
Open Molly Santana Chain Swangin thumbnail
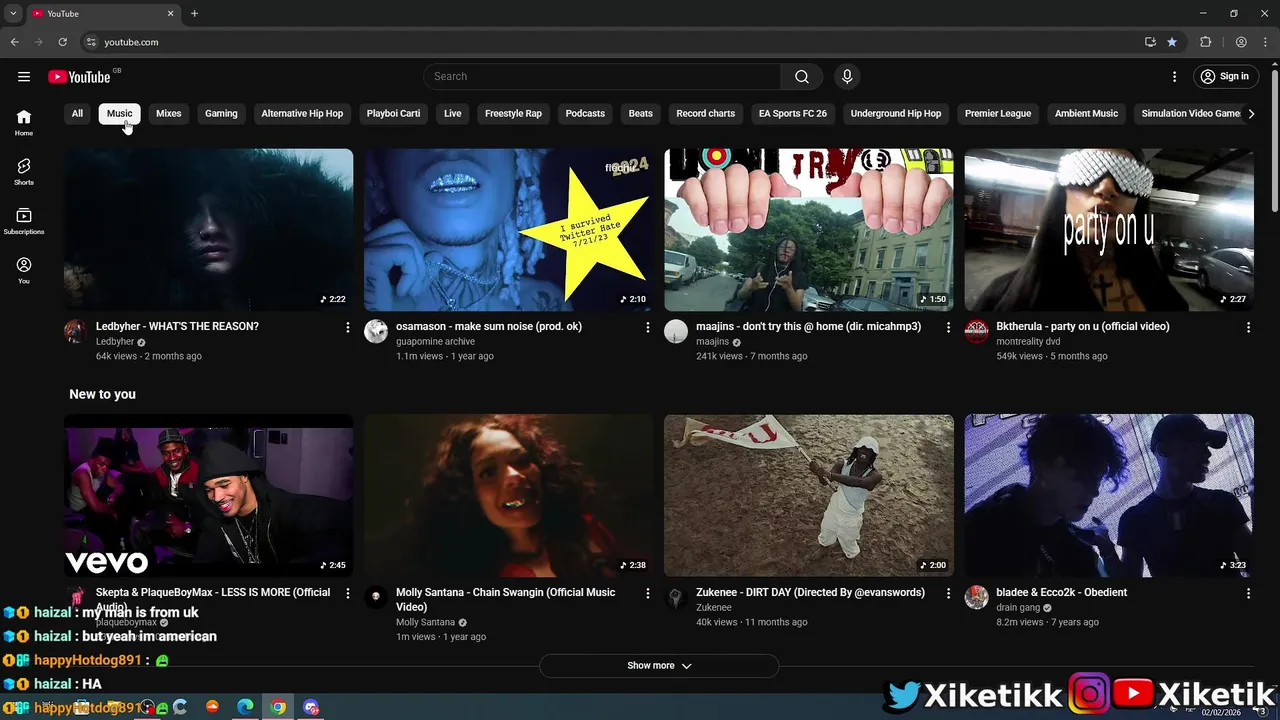[x=508, y=495]
